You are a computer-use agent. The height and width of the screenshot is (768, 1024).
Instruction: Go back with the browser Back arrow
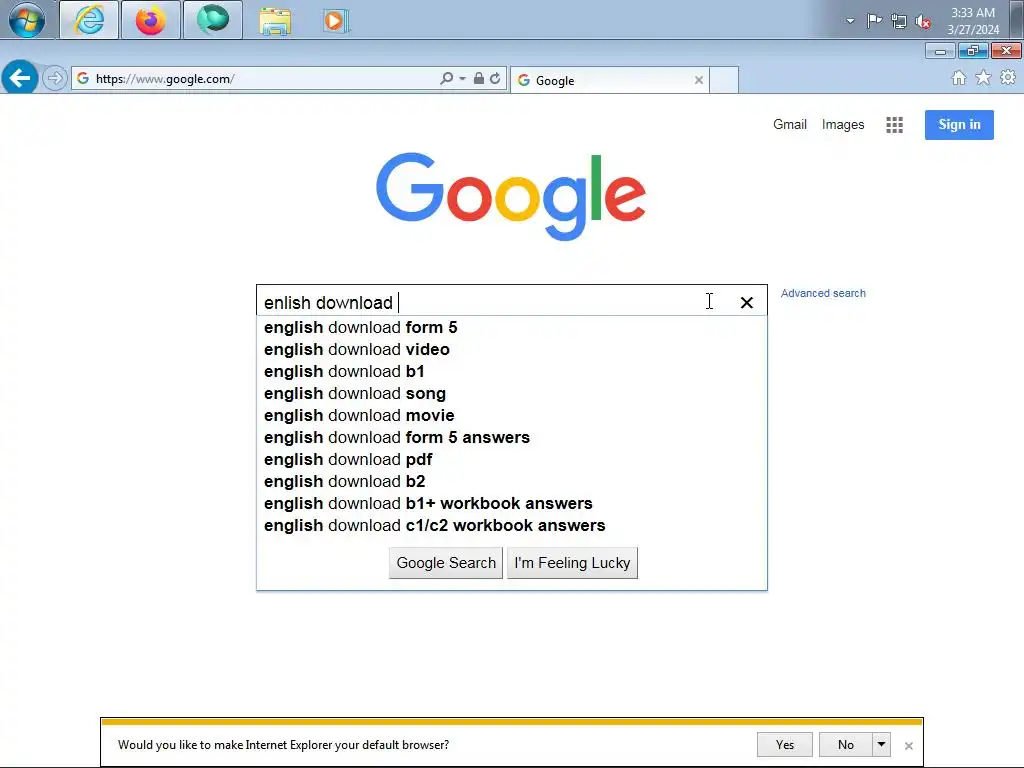click(20, 78)
